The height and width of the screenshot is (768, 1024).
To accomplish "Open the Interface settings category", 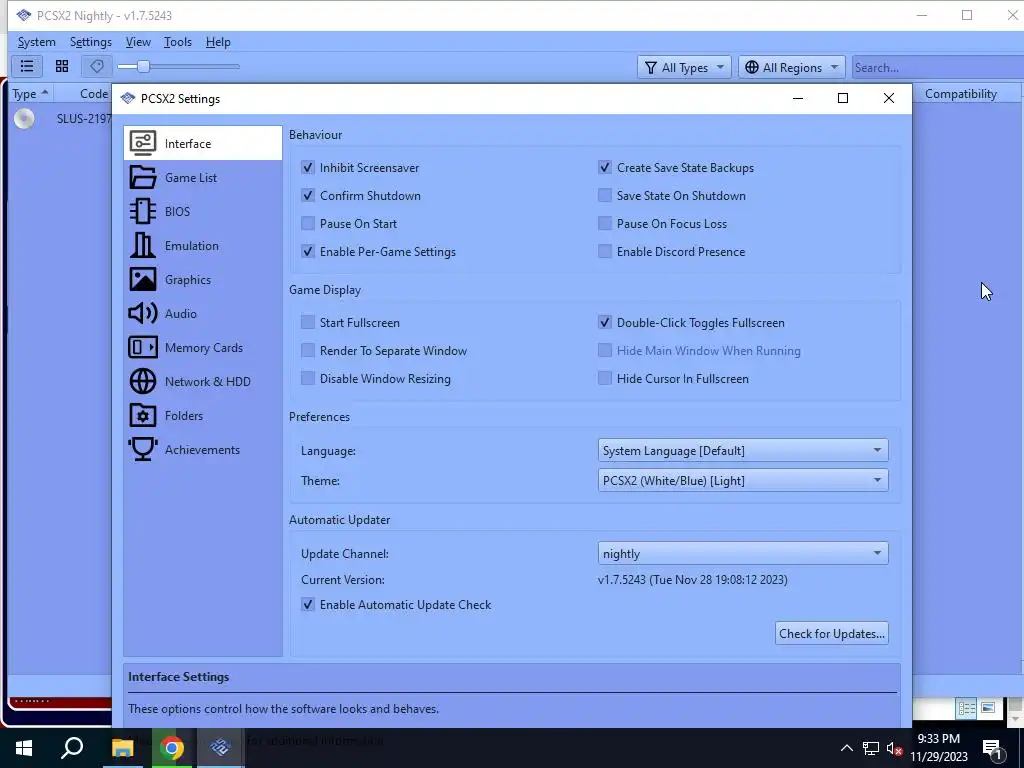I will click(202, 143).
